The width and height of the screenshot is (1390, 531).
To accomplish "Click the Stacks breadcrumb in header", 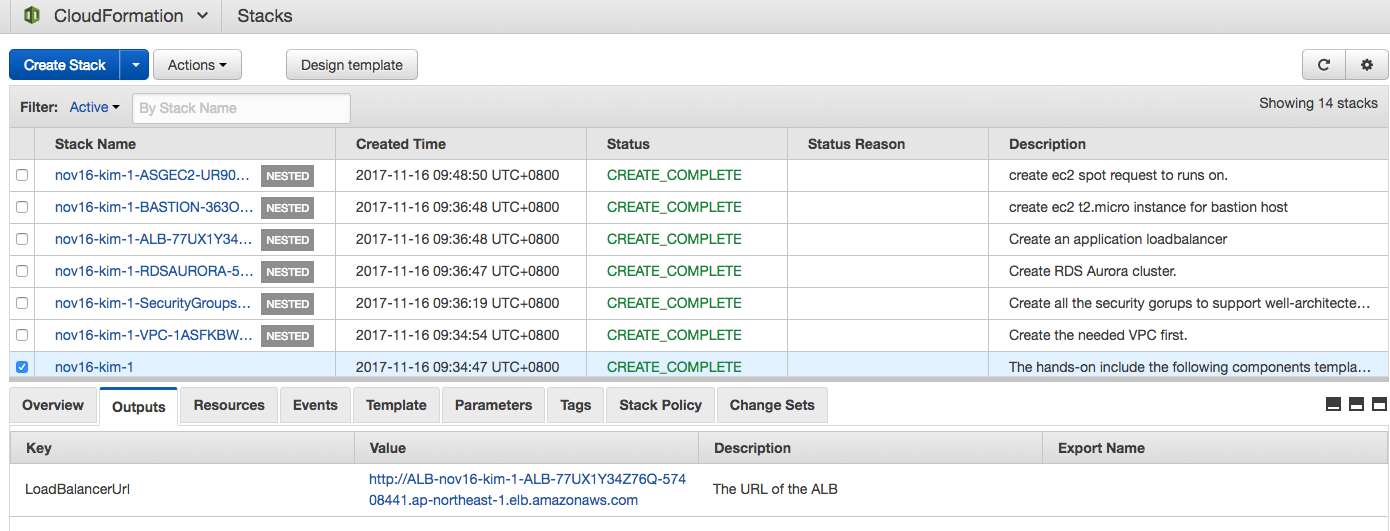I will pos(265,16).
